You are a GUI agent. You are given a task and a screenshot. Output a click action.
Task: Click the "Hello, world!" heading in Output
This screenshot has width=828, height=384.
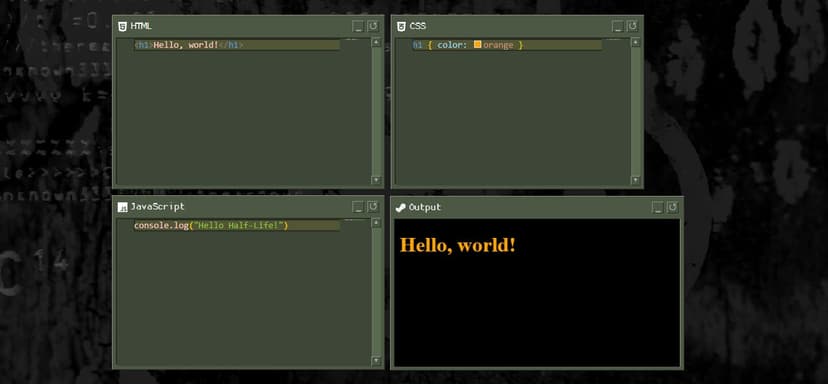coord(457,245)
